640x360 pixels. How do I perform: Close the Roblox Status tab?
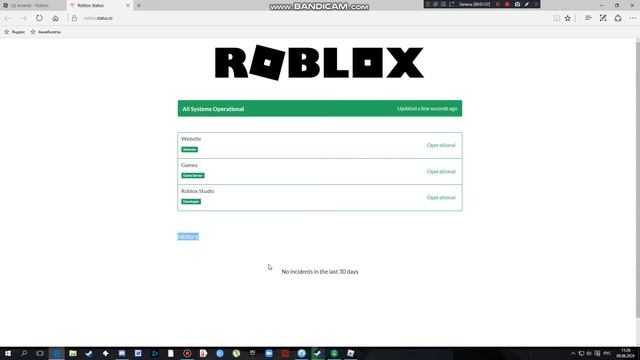point(128,5)
